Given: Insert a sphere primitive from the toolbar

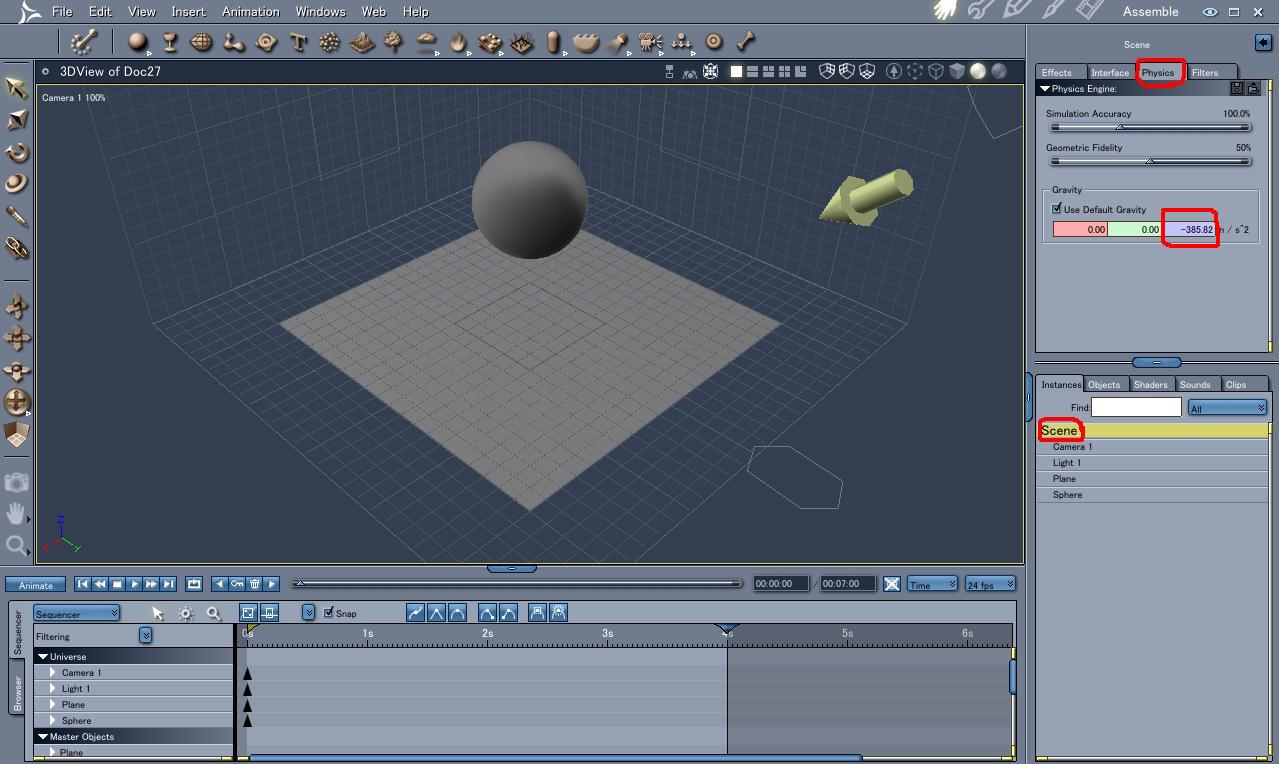Looking at the screenshot, I should point(138,42).
